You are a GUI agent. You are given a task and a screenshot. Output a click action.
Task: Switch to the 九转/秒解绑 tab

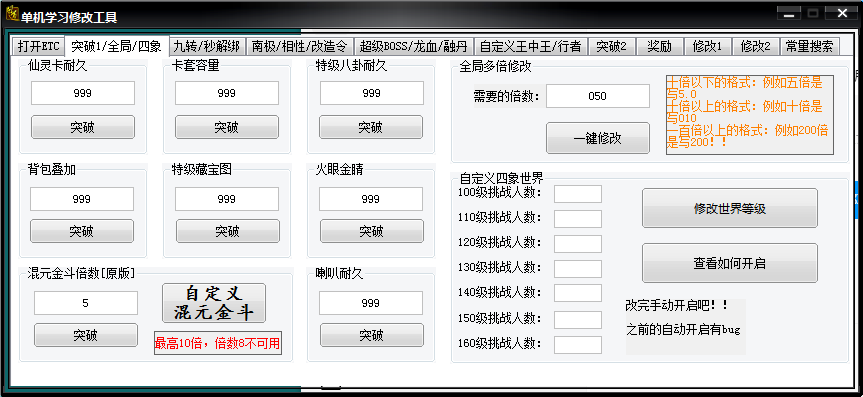[206, 46]
